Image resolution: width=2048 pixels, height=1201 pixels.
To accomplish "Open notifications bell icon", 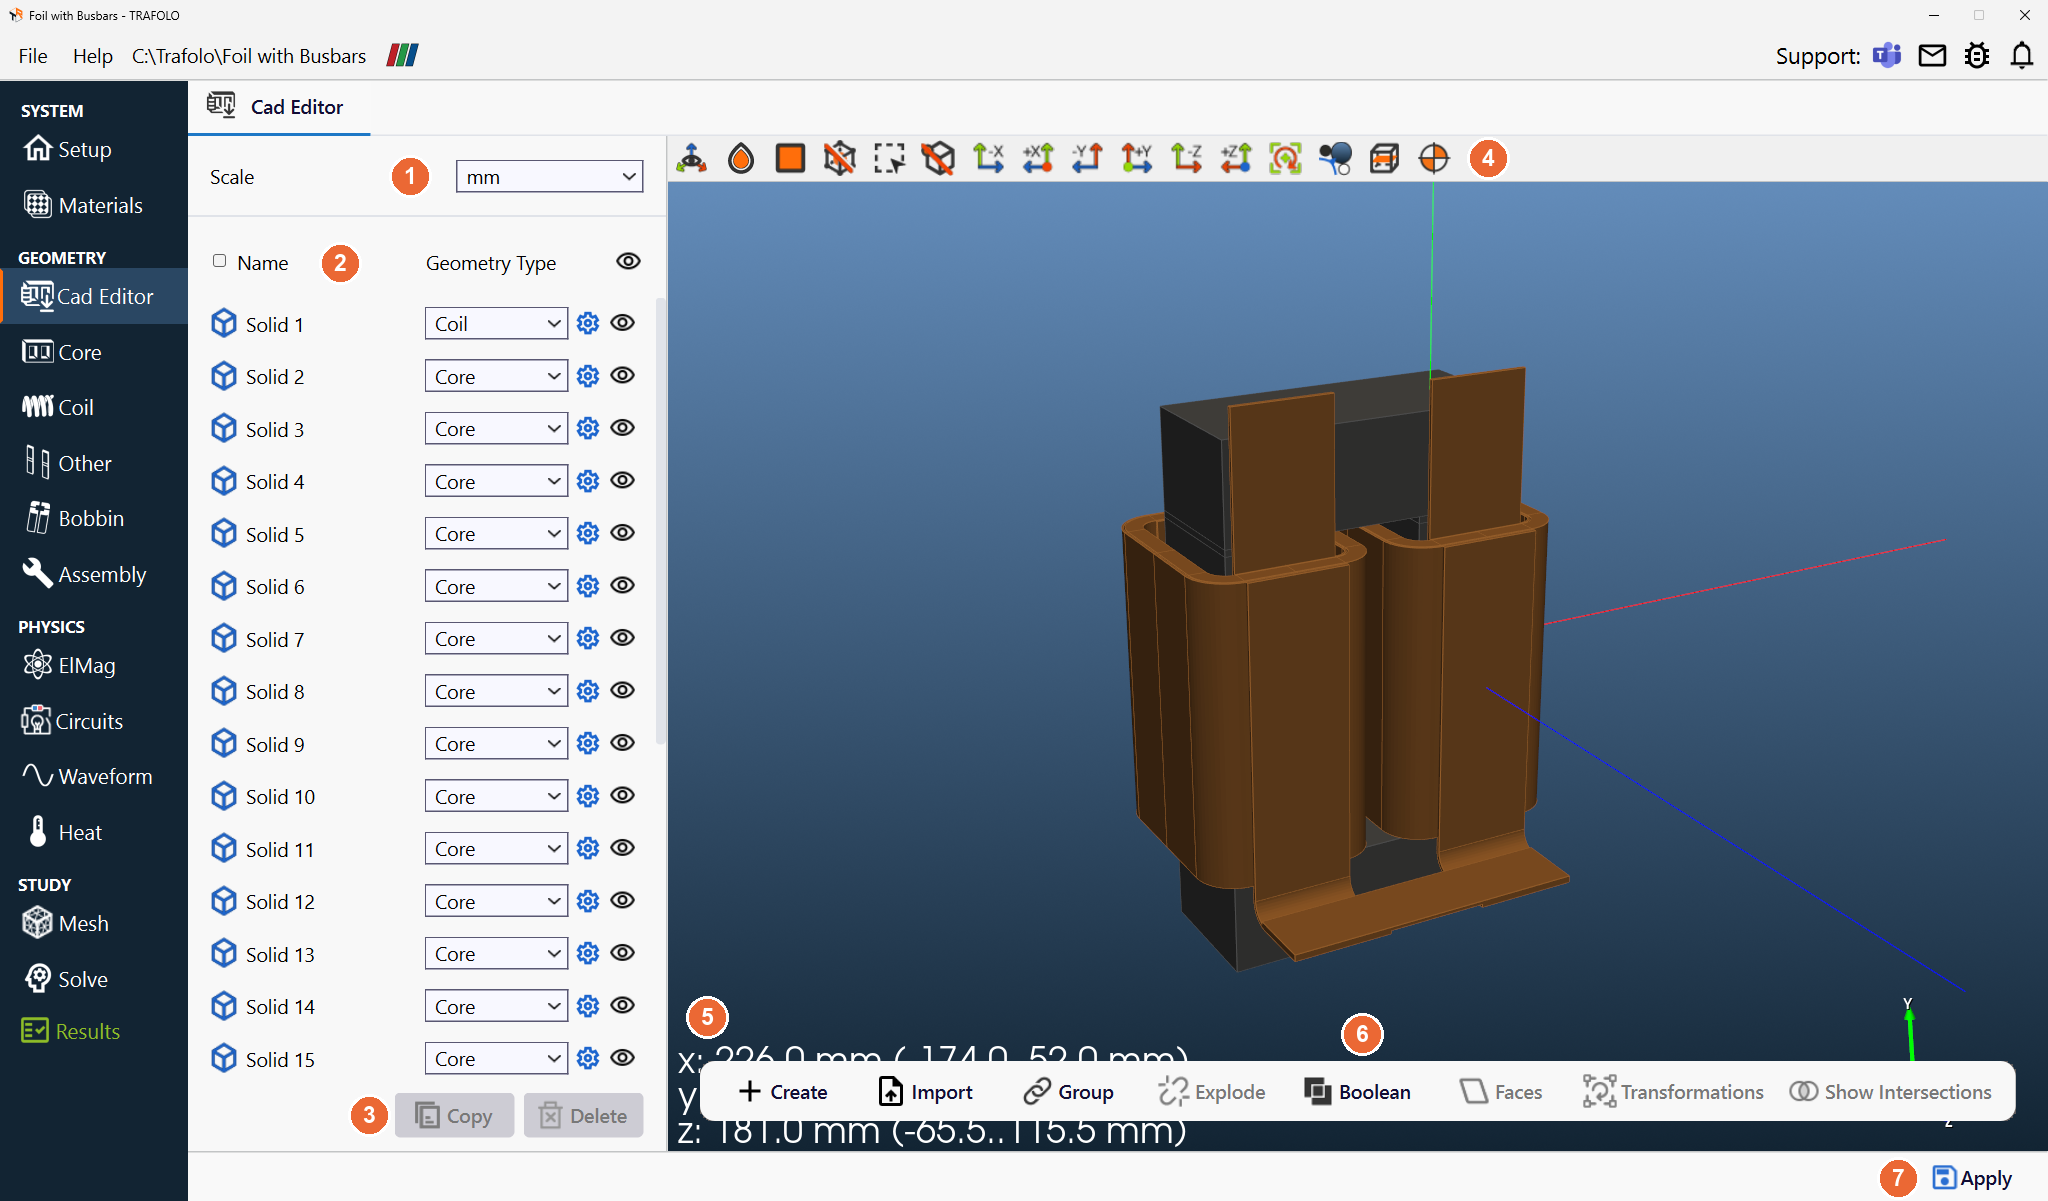I will coord(2022,55).
